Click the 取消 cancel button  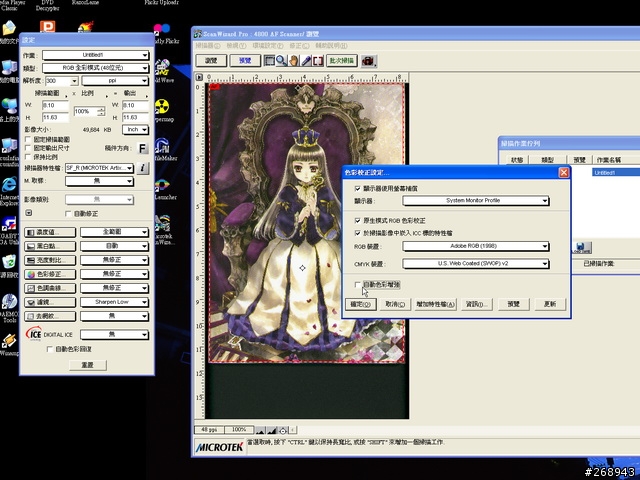pyautogui.click(x=395, y=304)
